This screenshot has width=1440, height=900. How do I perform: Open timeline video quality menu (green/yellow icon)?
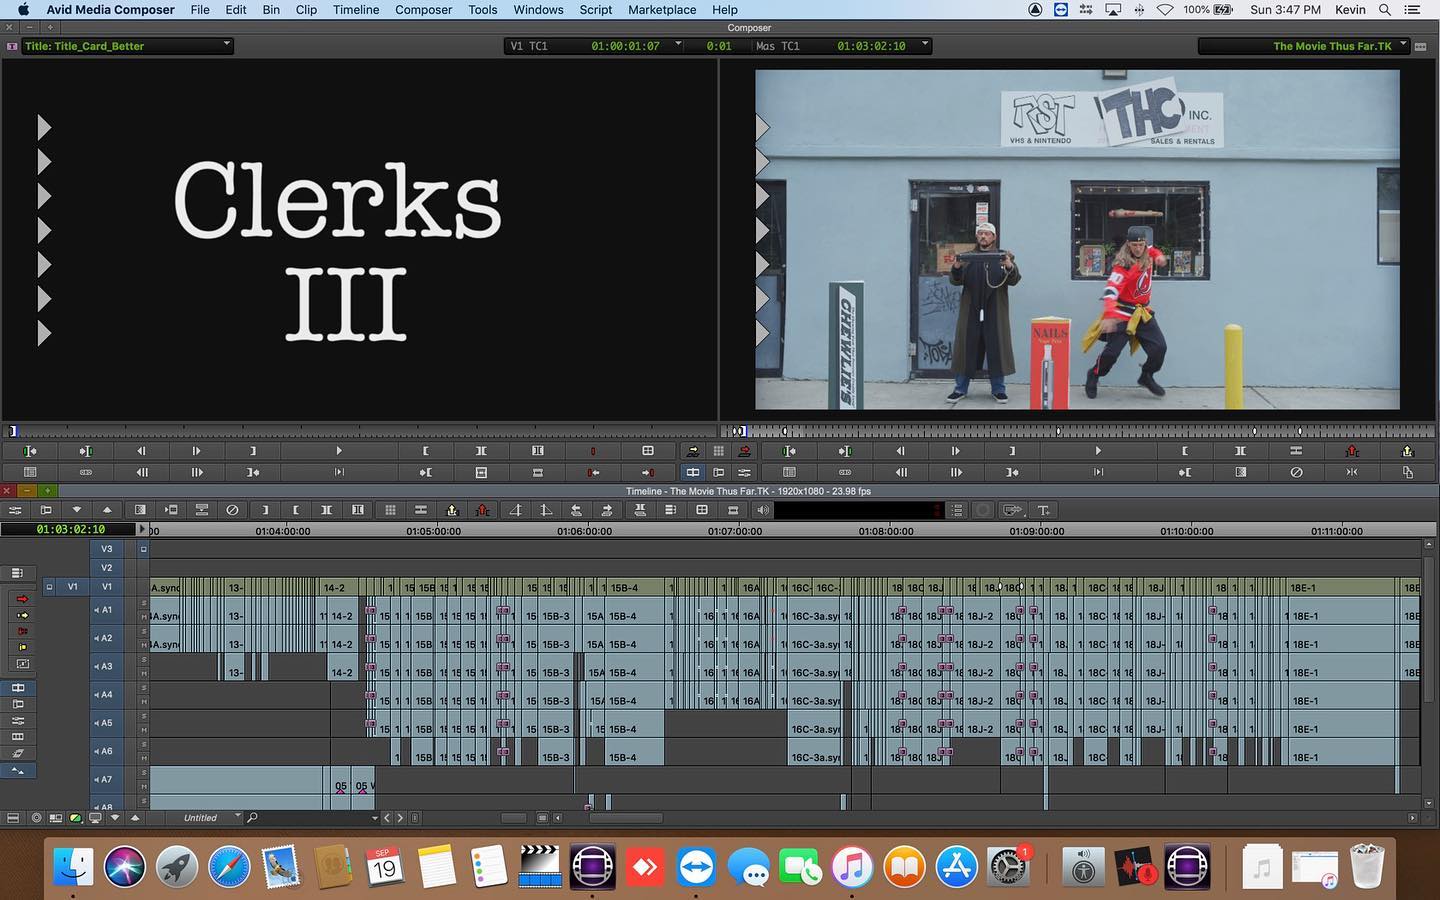pyautogui.click(x=75, y=818)
